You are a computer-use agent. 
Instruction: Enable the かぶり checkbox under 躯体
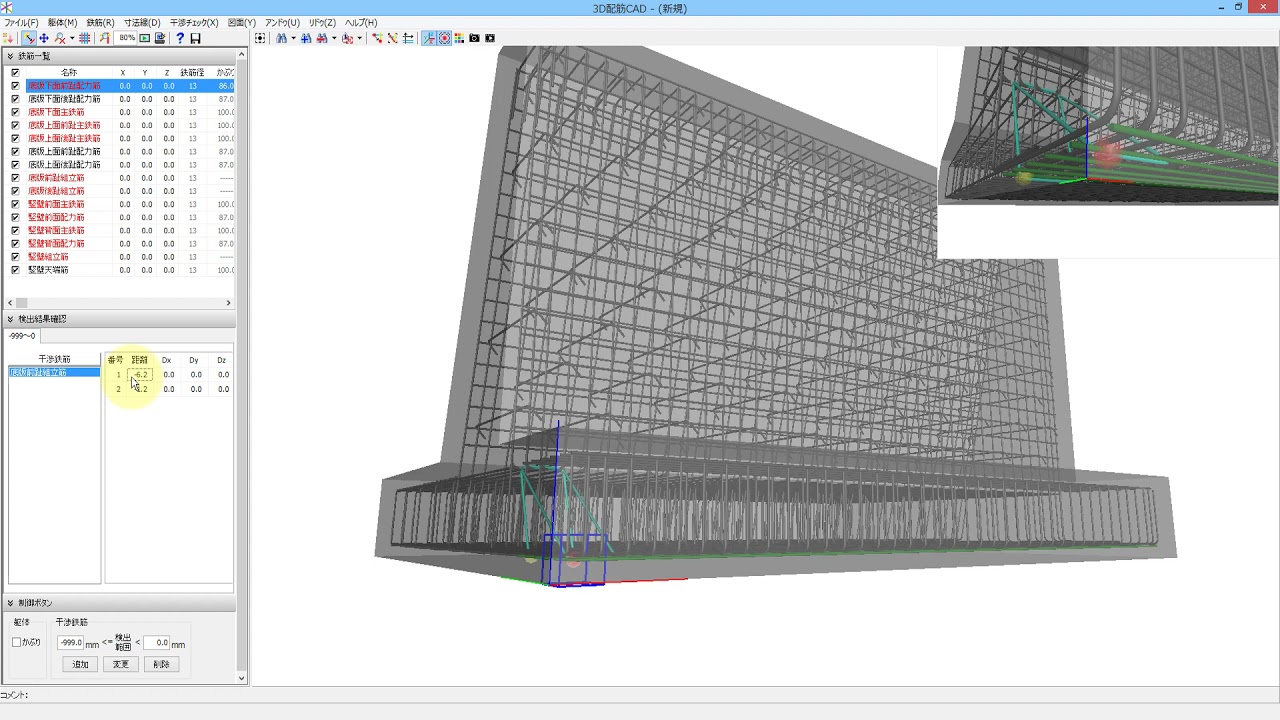(16, 643)
